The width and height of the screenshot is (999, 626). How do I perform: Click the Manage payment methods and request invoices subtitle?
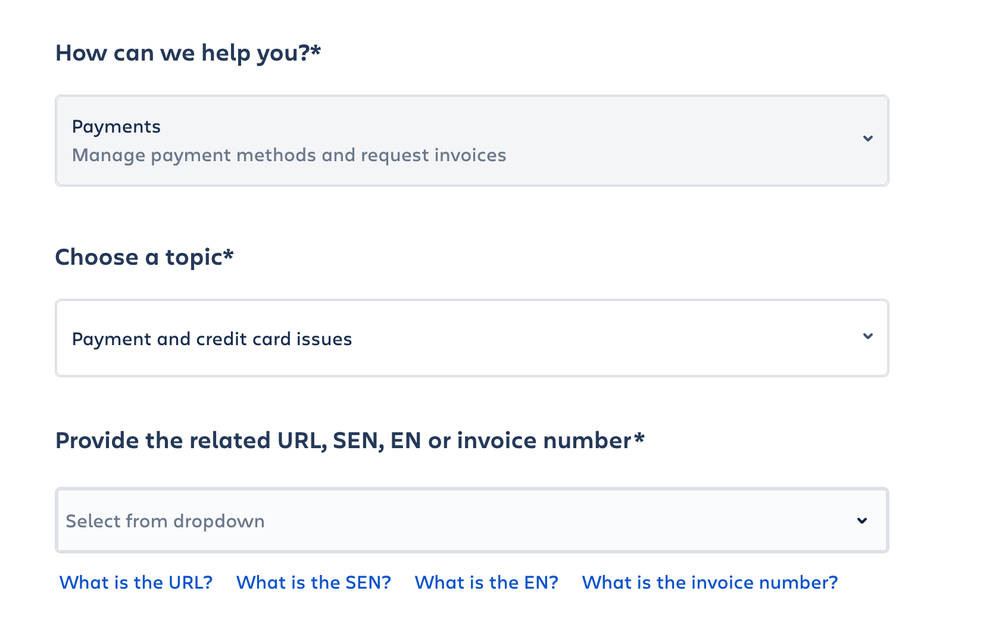(x=288, y=155)
